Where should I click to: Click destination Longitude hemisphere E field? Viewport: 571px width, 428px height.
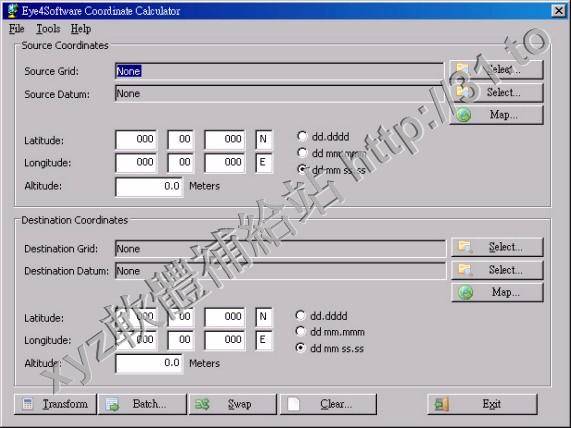pos(264,340)
